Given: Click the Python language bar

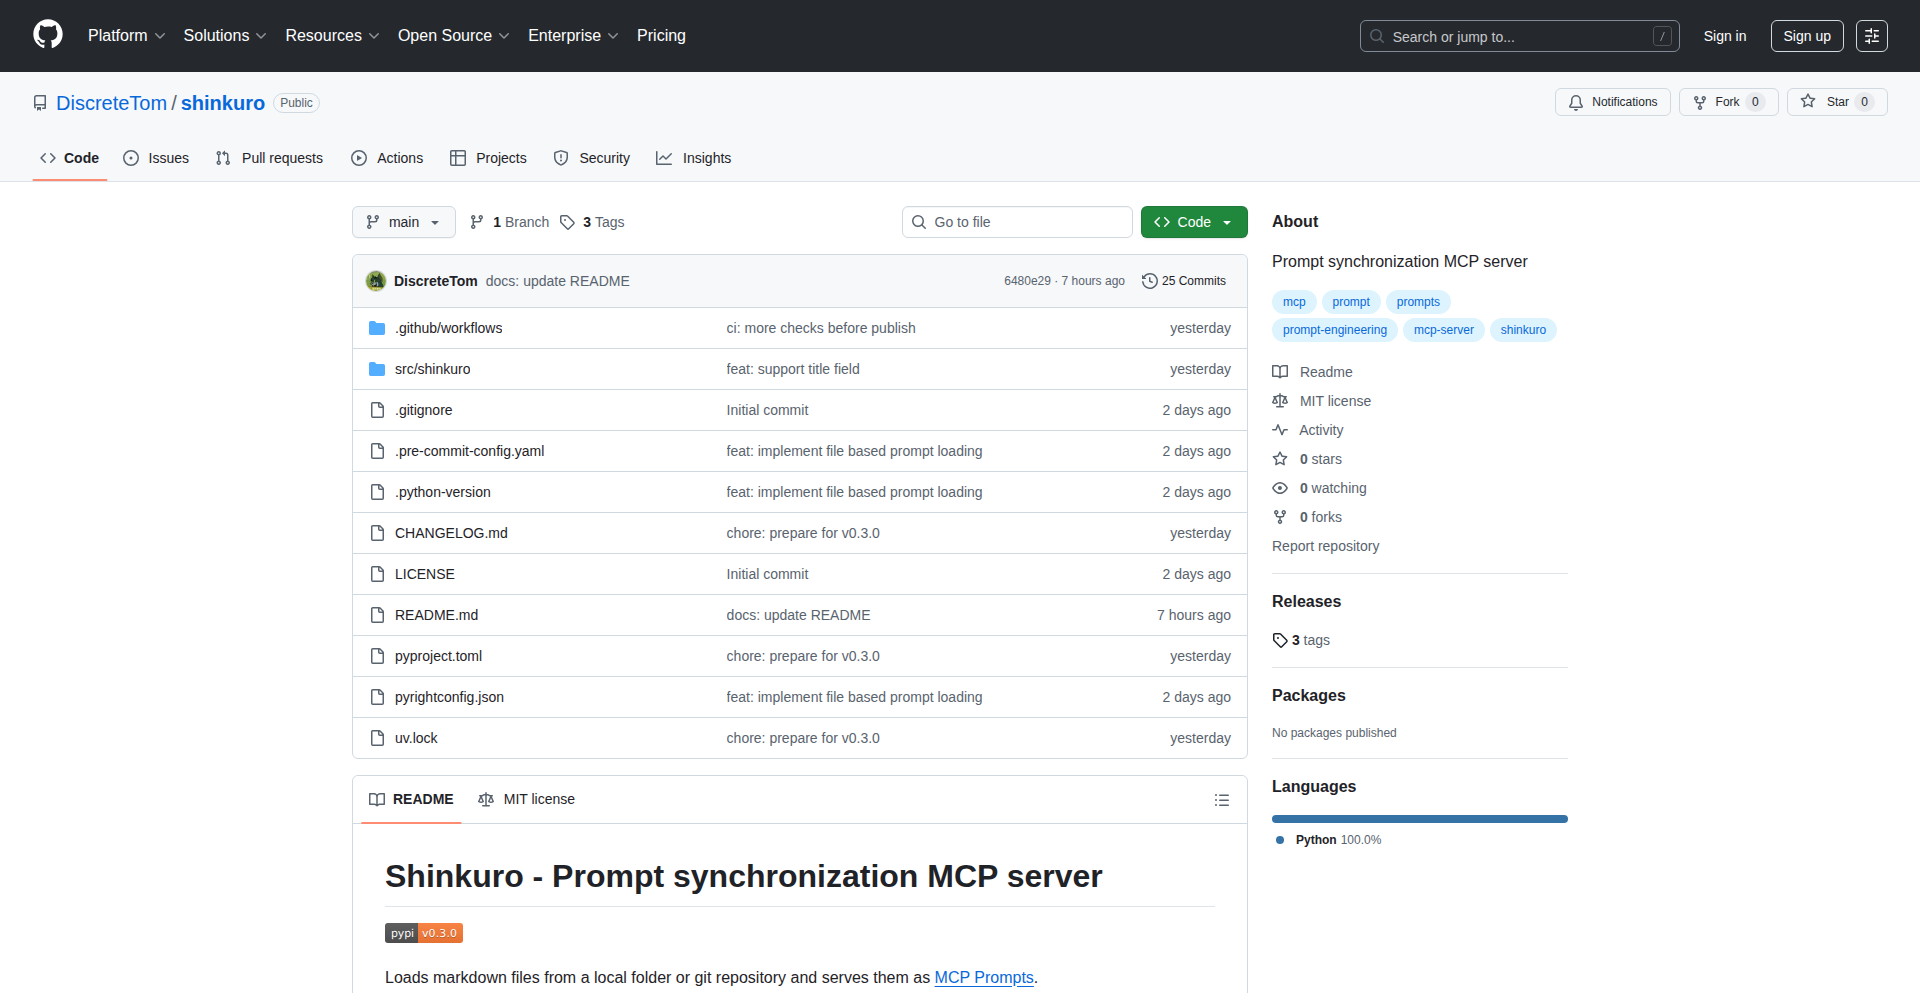Looking at the screenshot, I should (x=1419, y=819).
